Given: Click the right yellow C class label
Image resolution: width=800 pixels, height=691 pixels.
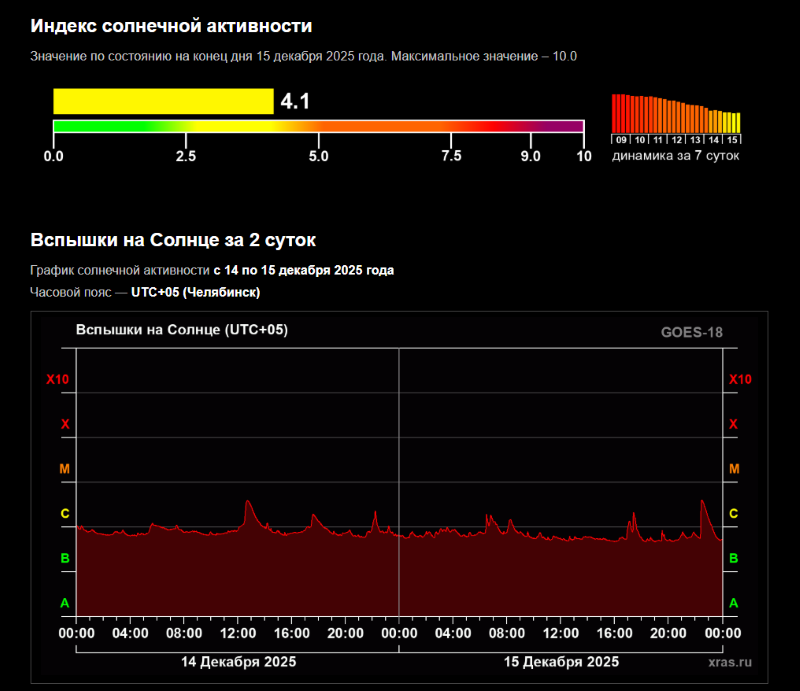Looking at the screenshot, I should click(x=734, y=513).
